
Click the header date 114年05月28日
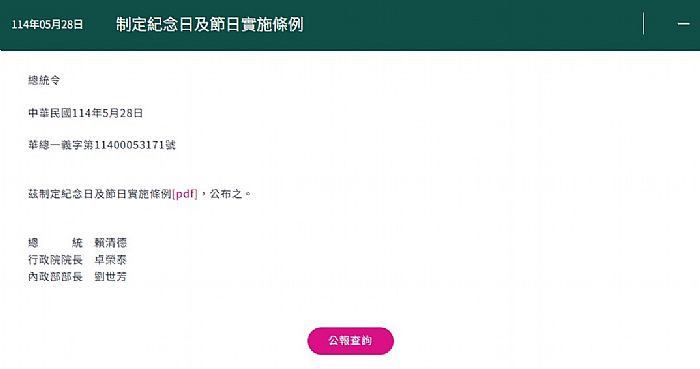(47, 25)
